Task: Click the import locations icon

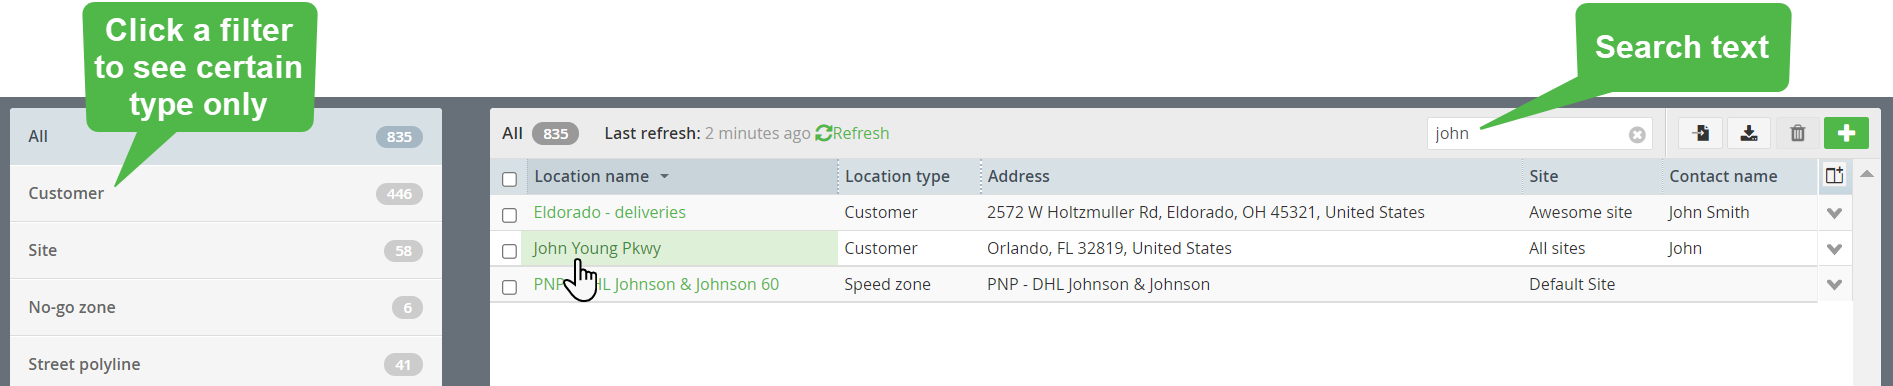Action: (x=1700, y=133)
